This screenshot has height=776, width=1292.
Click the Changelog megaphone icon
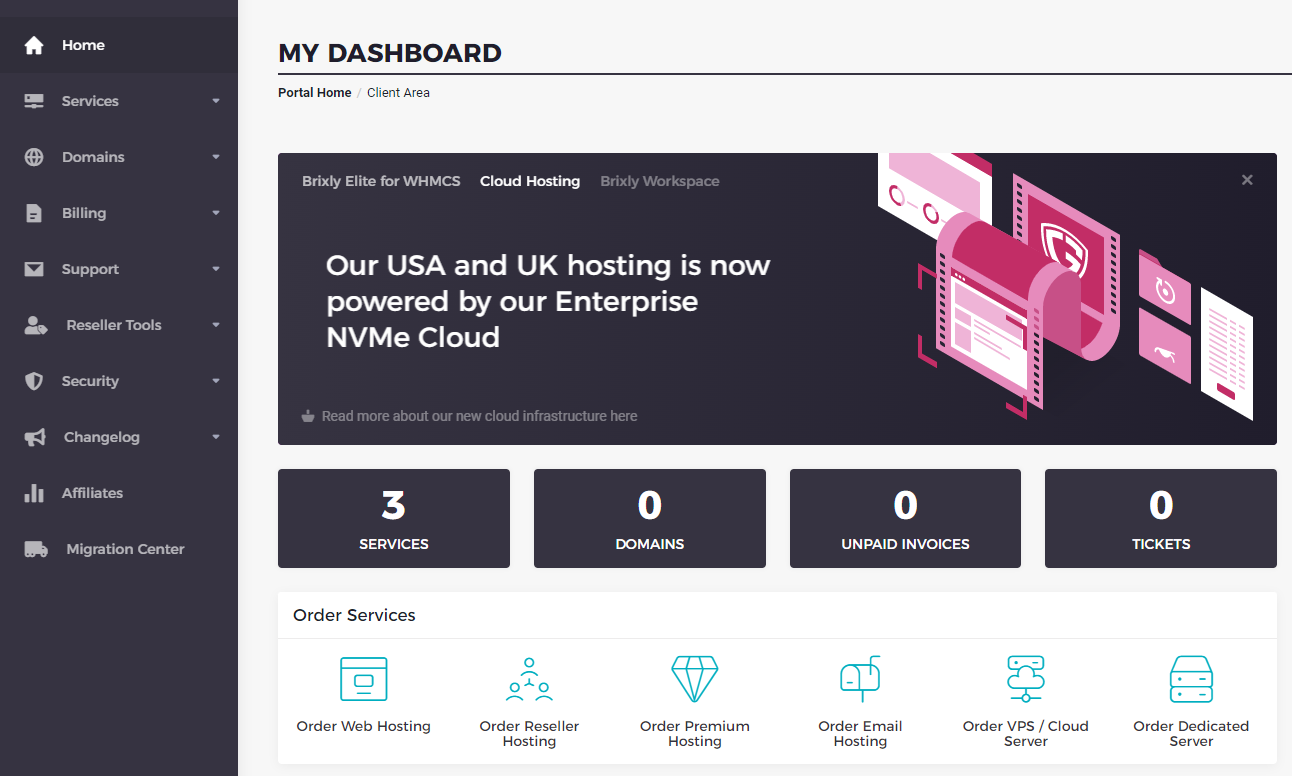pyautogui.click(x=35, y=437)
